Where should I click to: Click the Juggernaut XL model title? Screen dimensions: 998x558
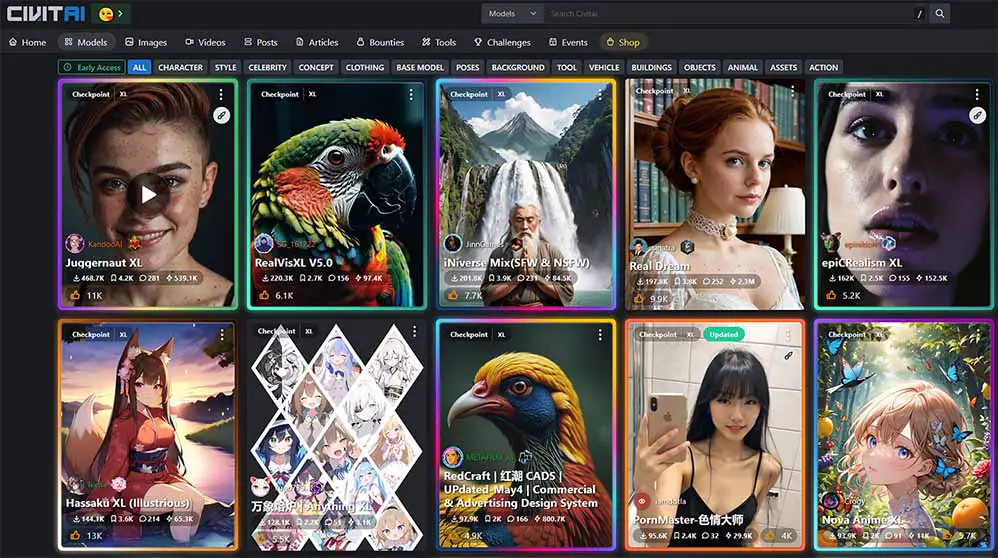104,263
